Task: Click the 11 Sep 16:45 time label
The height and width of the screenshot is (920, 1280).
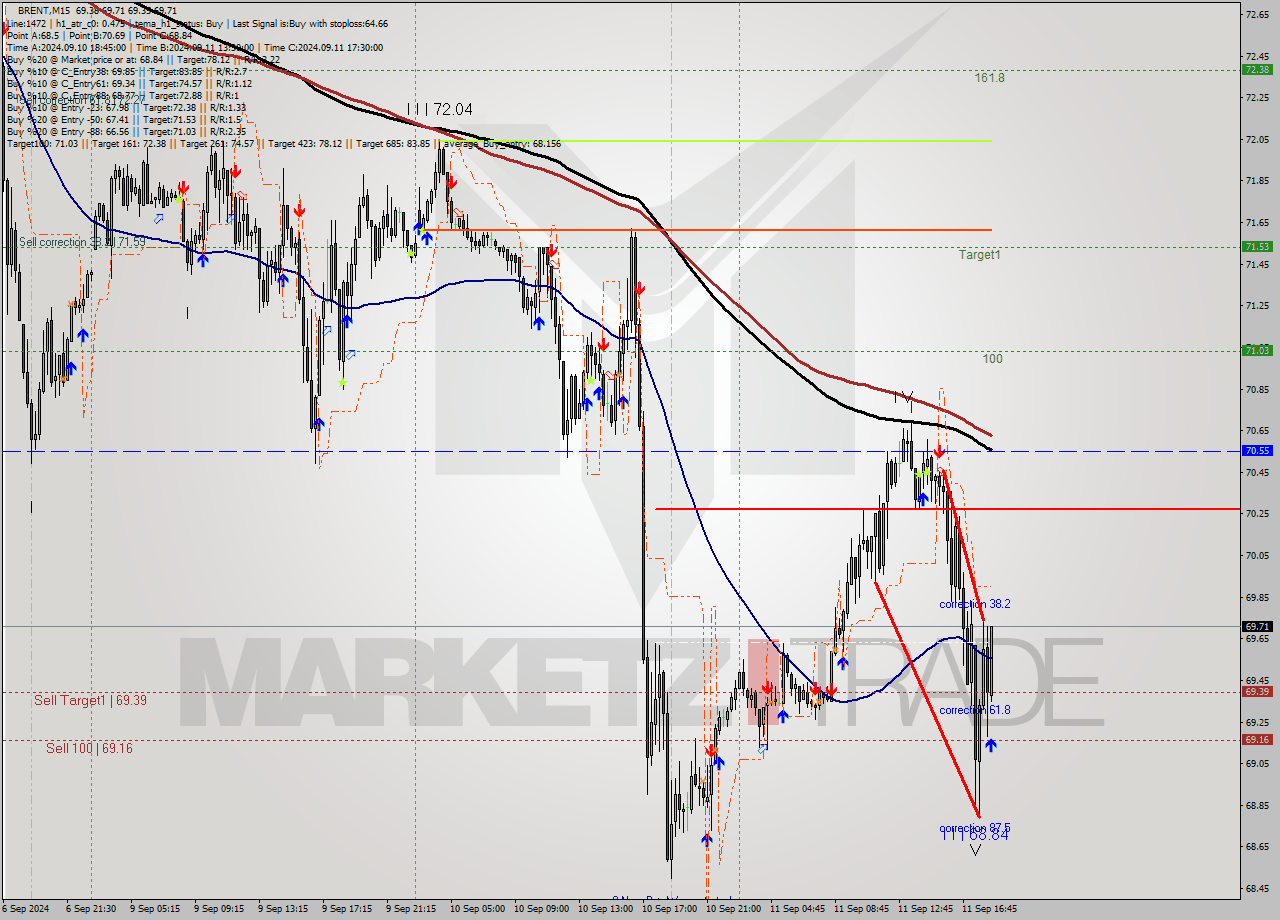Action: point(989,909)
